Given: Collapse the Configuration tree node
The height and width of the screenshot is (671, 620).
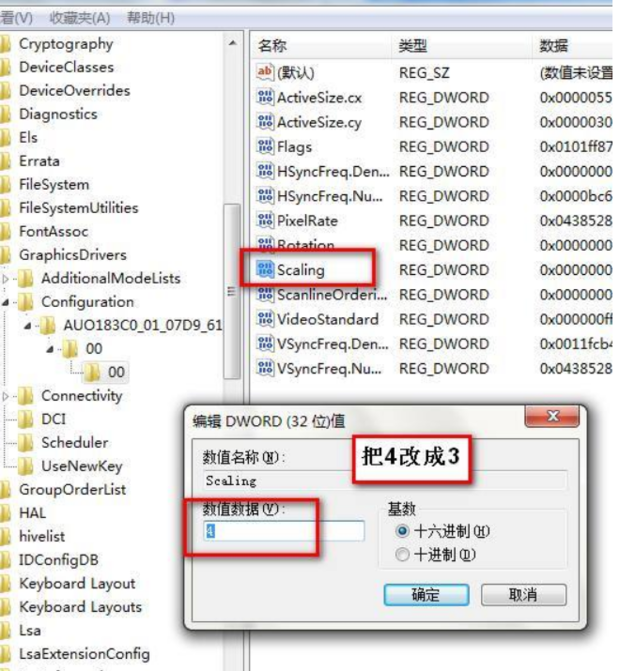Looking at the screenshot, I should point(5,302).
